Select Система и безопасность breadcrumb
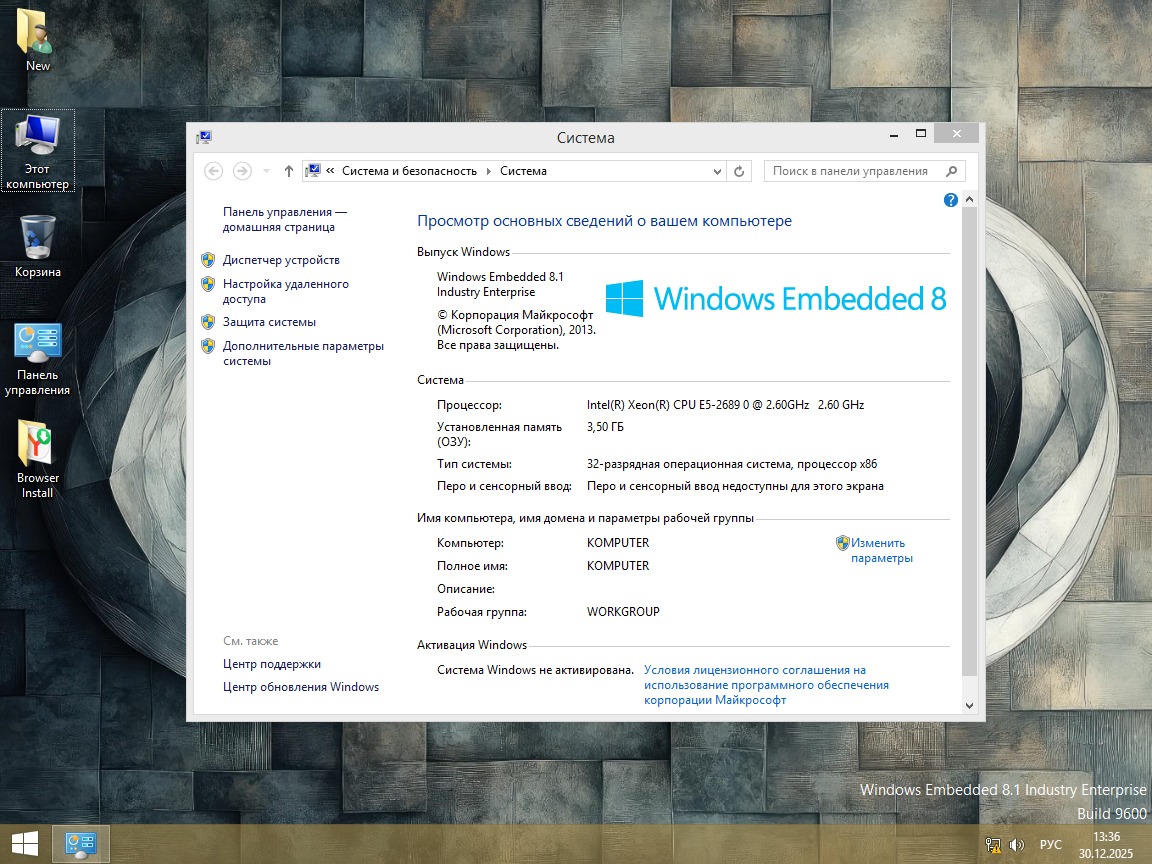This screenshot has height=864, width=1152. (x=409, y=171)
